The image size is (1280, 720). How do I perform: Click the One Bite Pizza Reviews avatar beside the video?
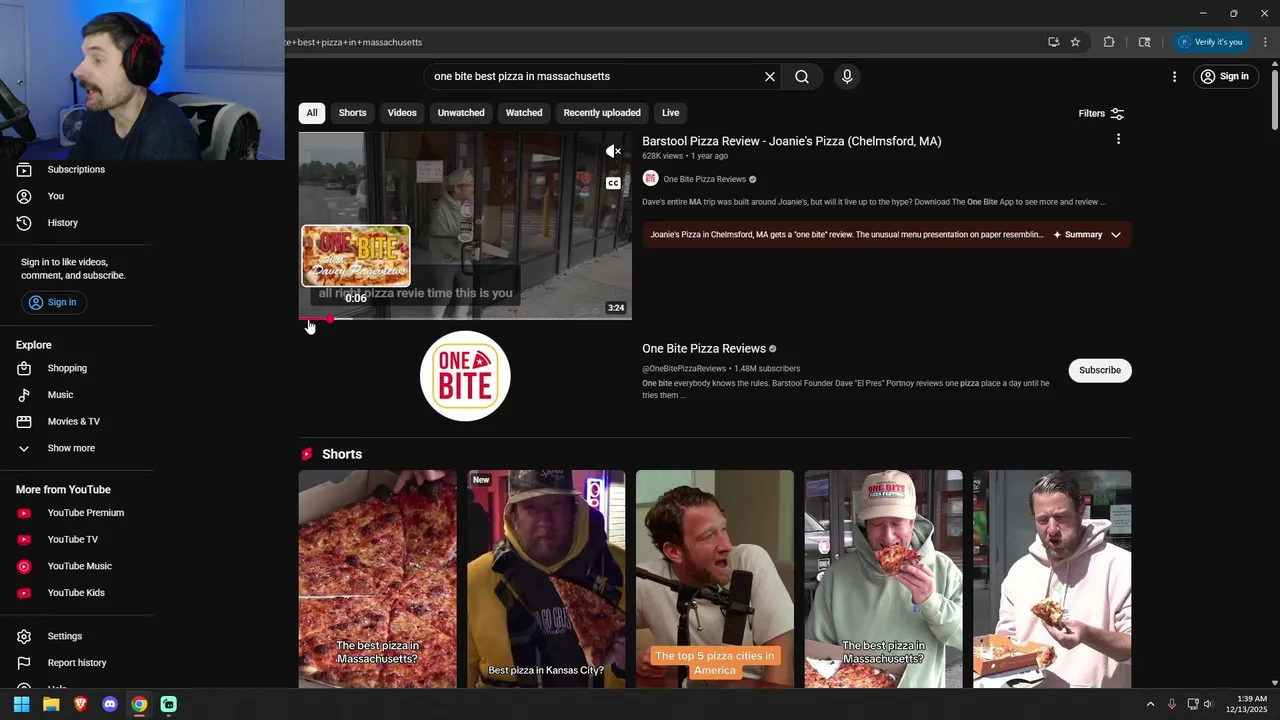(650, 179)
